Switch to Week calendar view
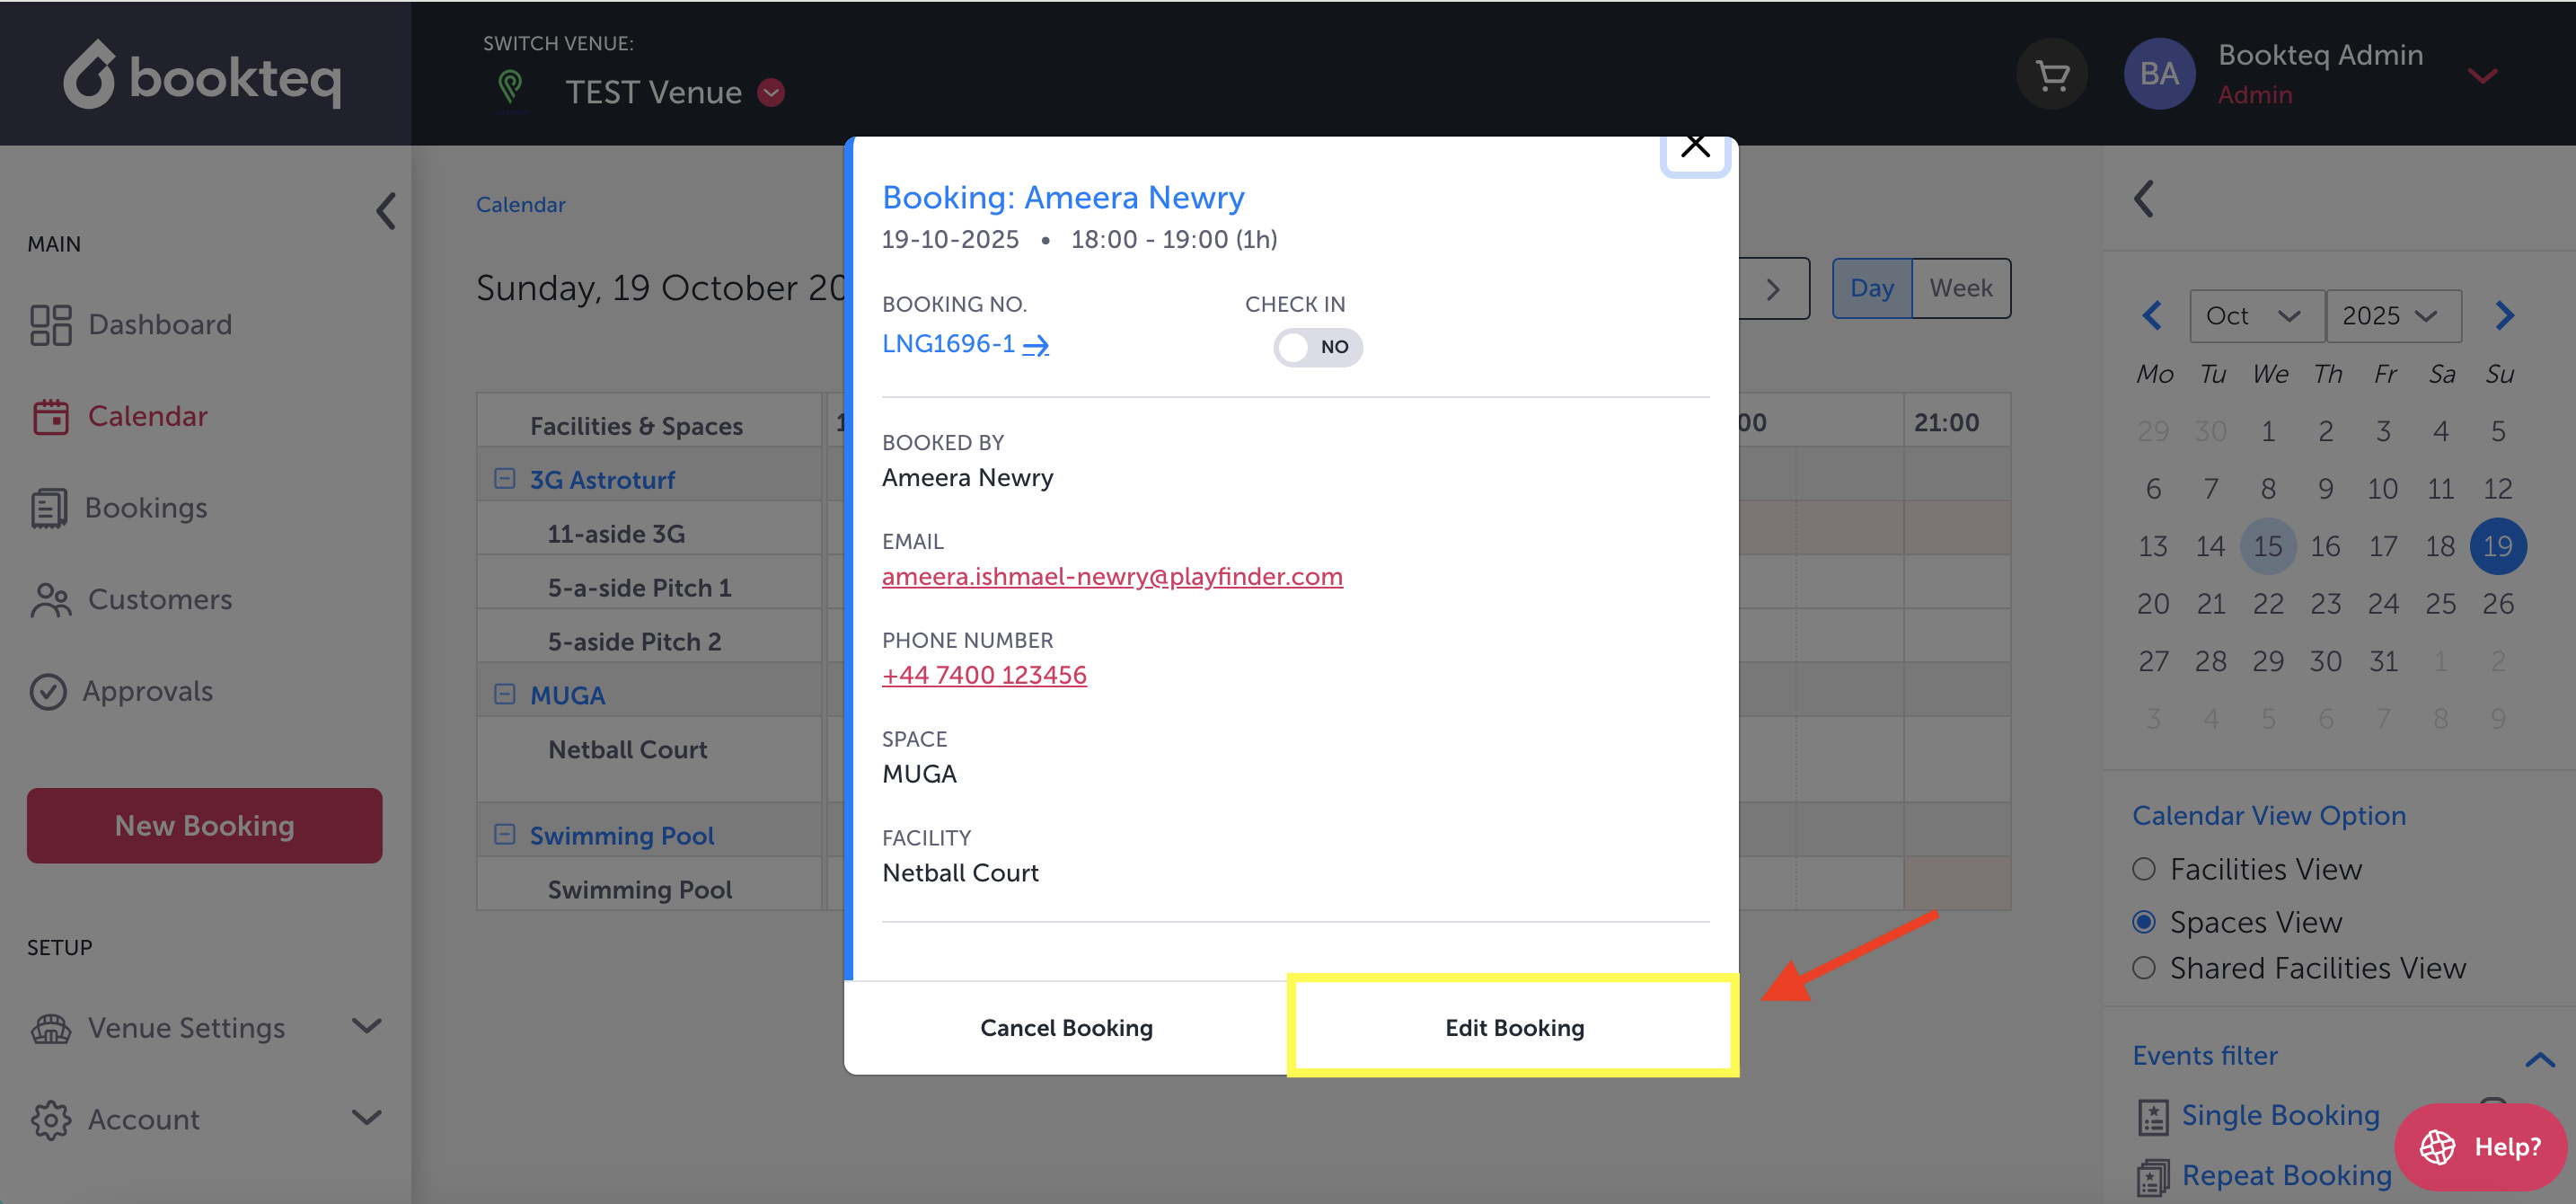 point(1960,288)
